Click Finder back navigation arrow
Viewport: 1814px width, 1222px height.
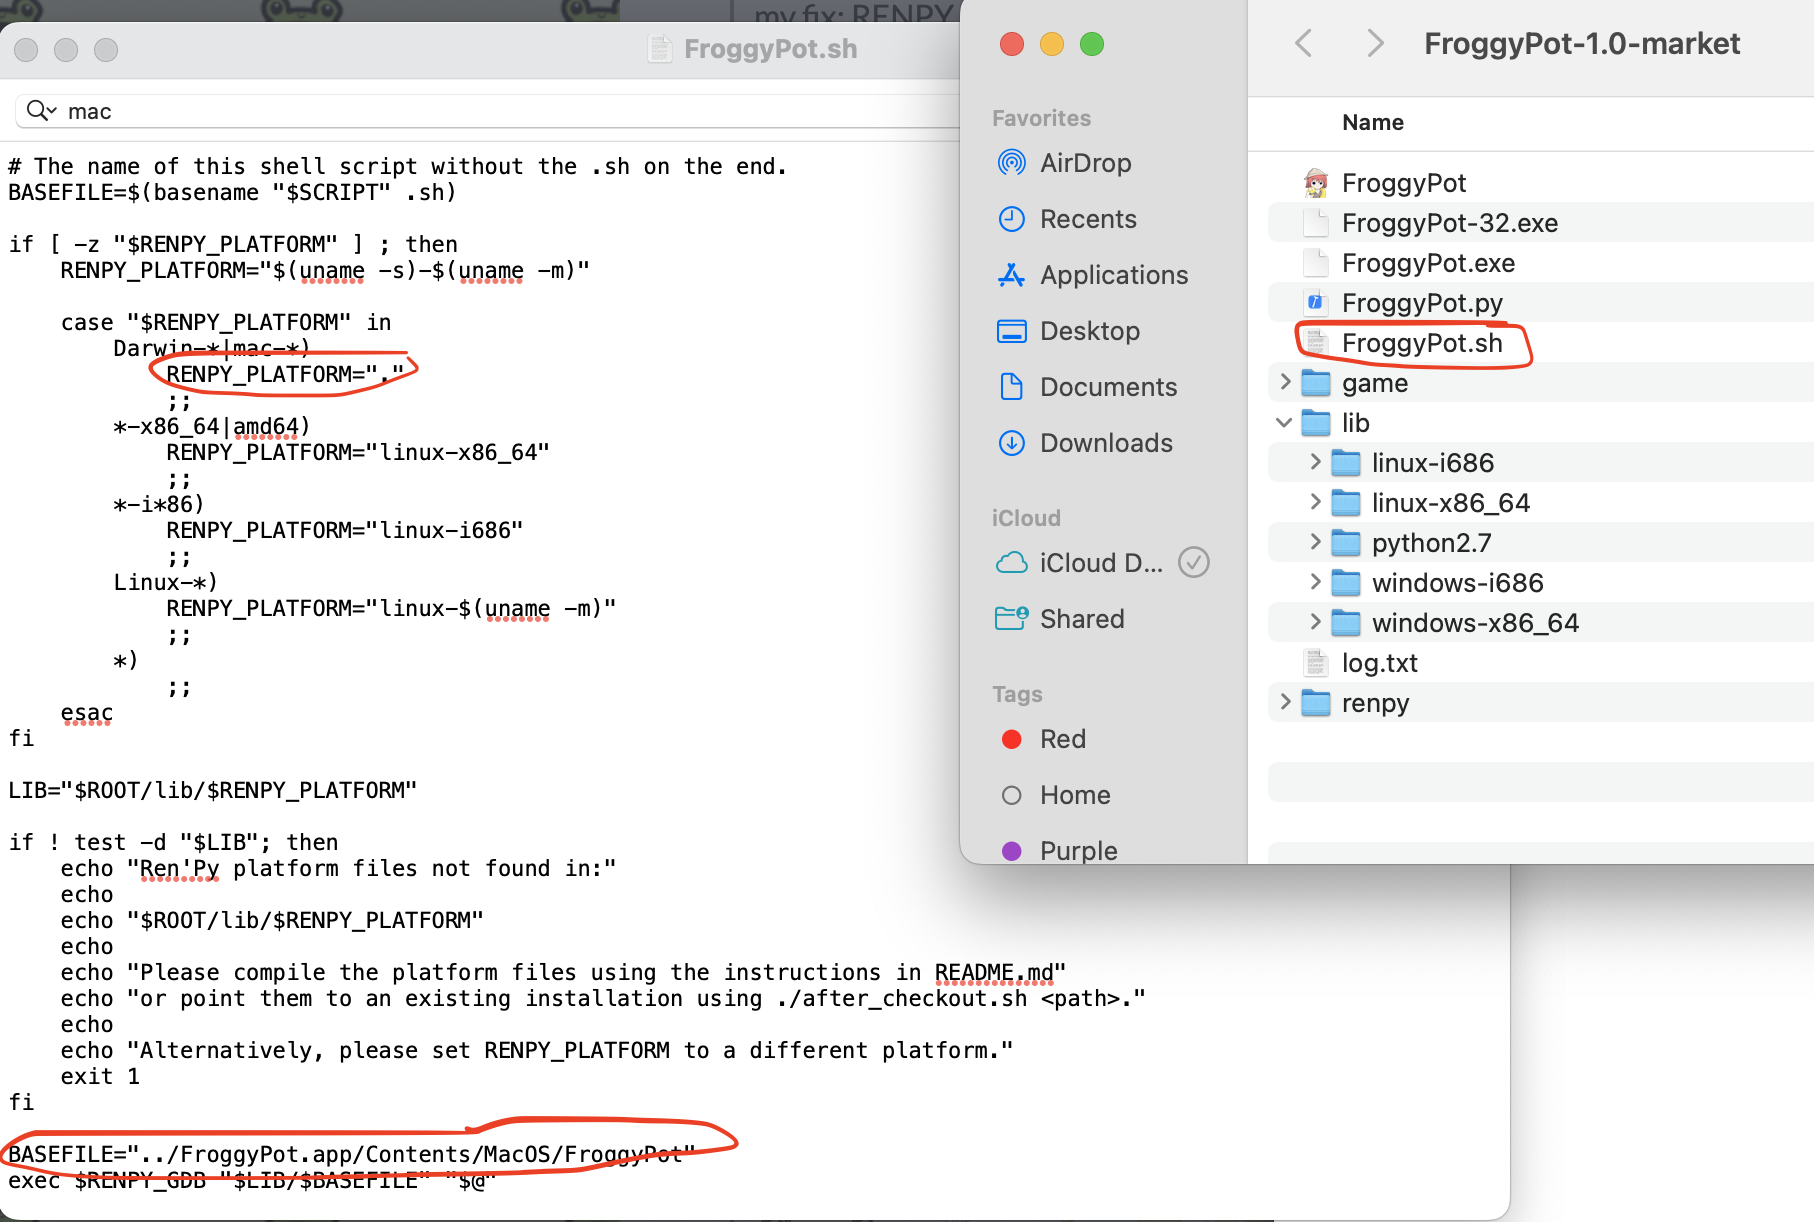(x=1303, y=43)
